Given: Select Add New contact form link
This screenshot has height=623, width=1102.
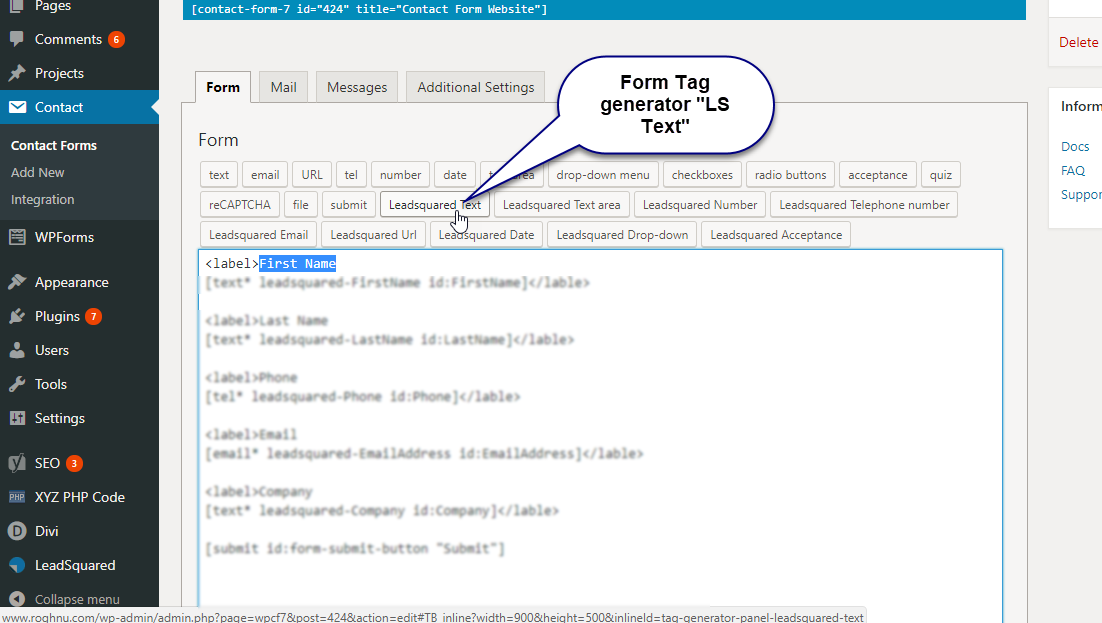Looking at the screenshot, I should [x=37, y=172].
